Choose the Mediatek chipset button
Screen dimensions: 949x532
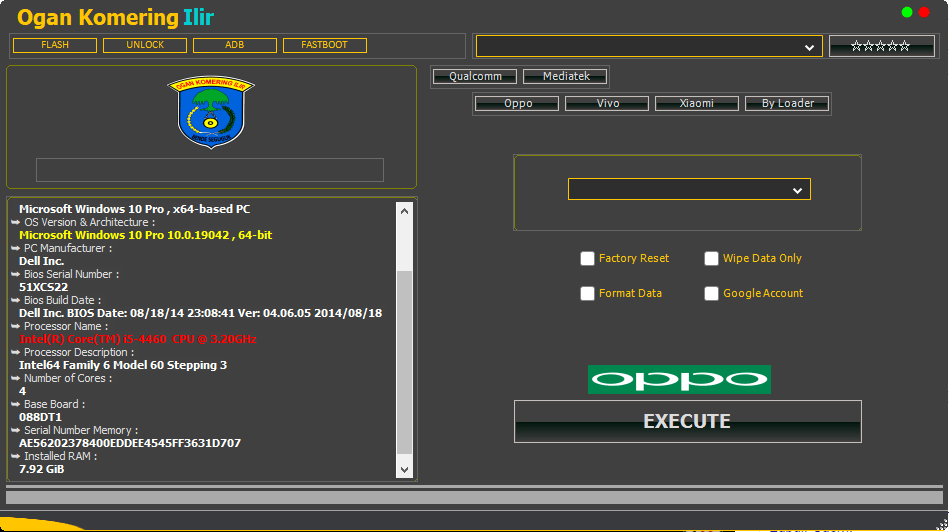tap(566, 76)
